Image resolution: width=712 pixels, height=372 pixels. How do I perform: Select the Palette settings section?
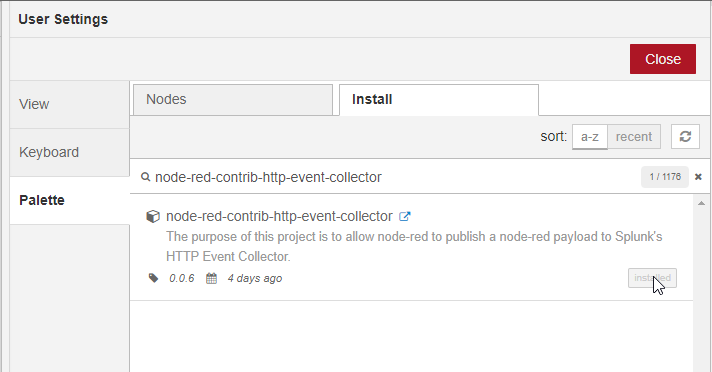point(69,200)
